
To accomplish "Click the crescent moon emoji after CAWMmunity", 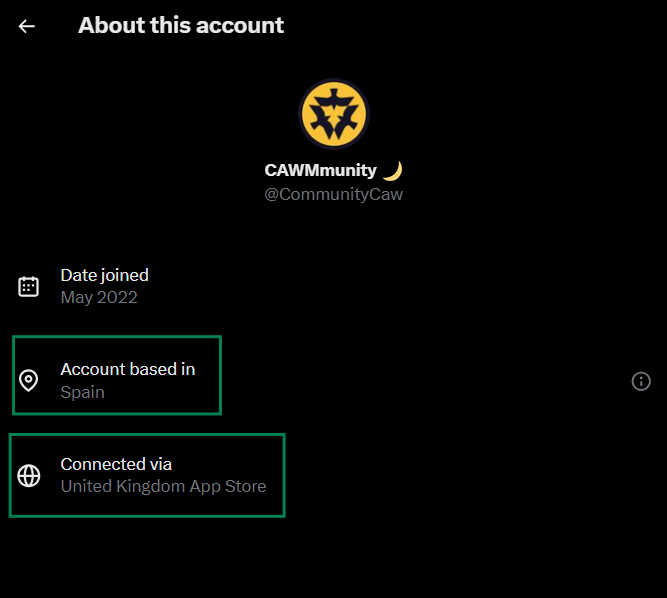I will [x=392, y=171].
